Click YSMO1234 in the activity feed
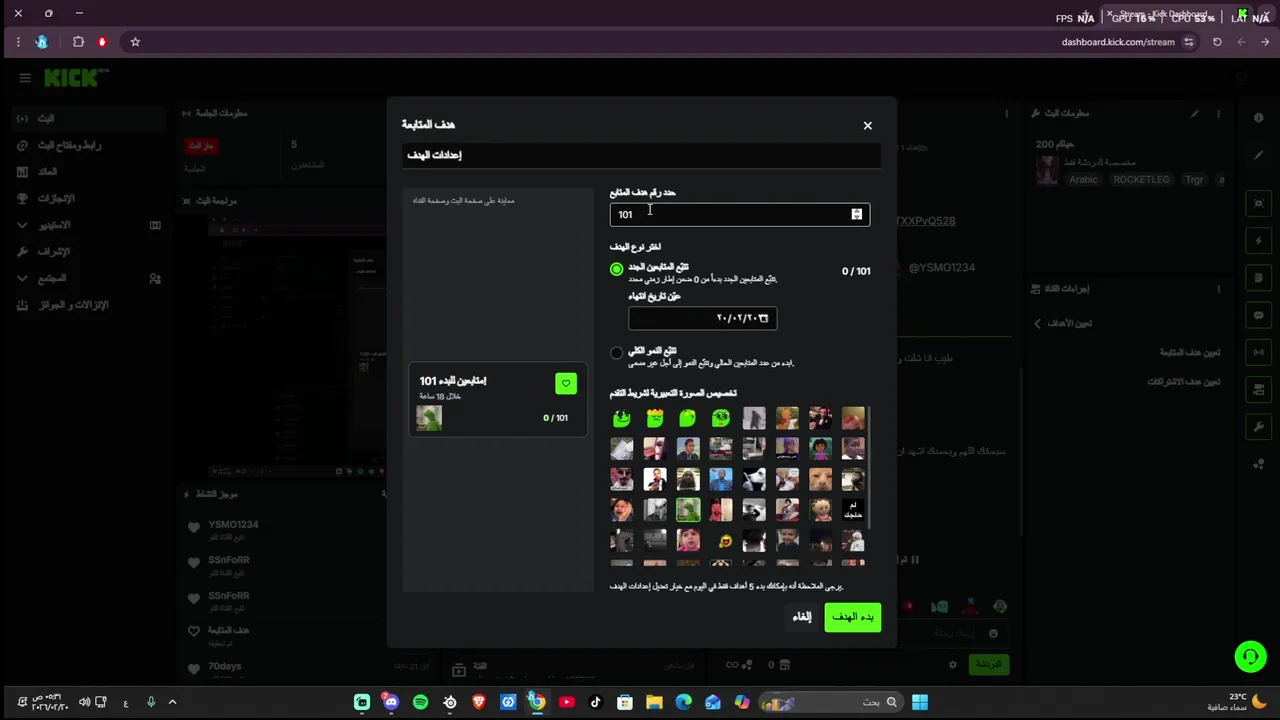 coord(233,524)
